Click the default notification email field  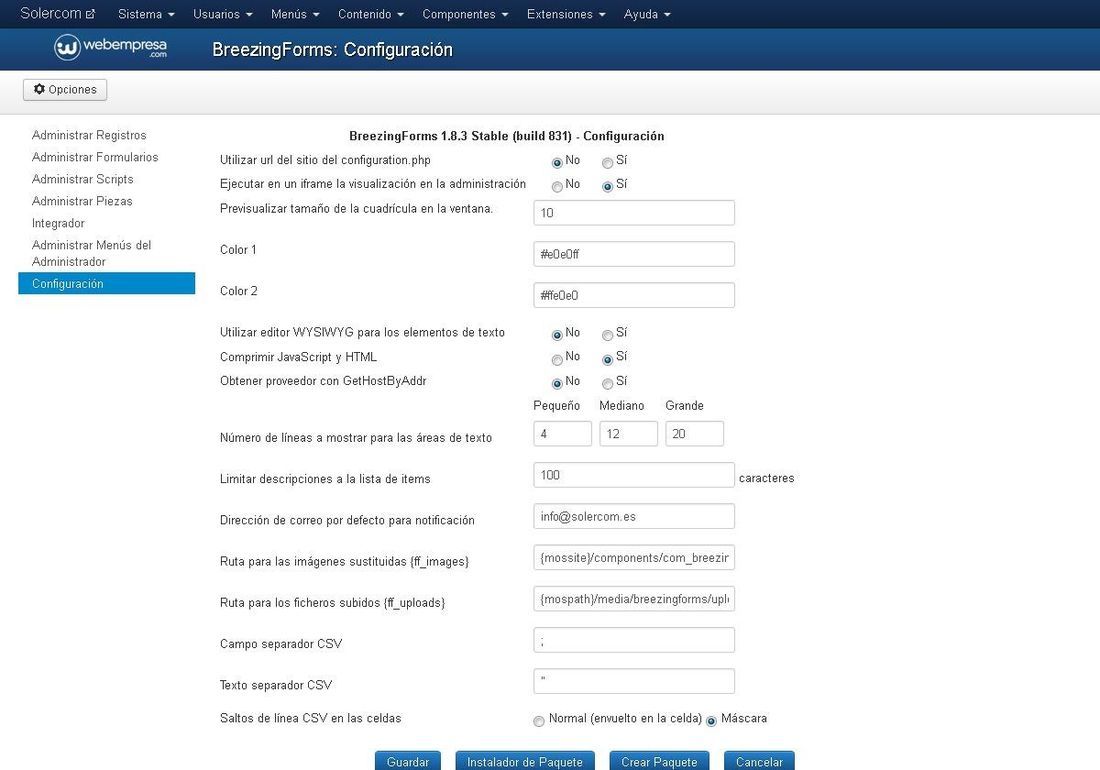tap(634, 516)
